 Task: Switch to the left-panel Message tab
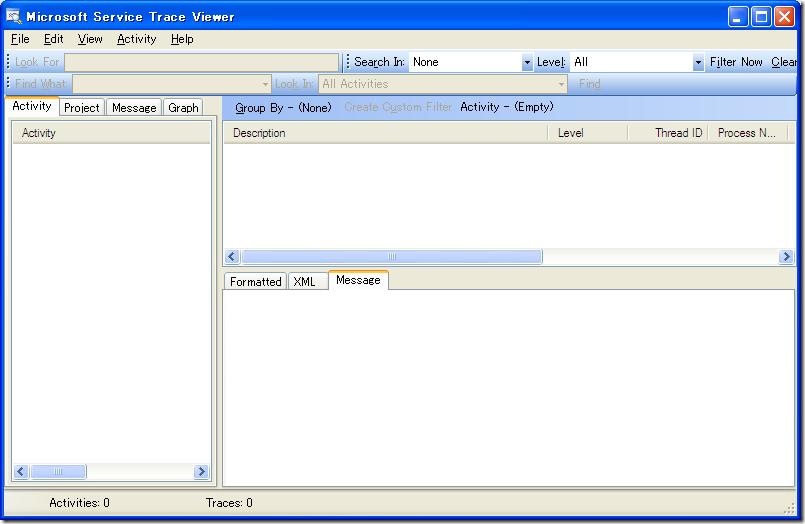pyautogui.click(x=134, y=108)
